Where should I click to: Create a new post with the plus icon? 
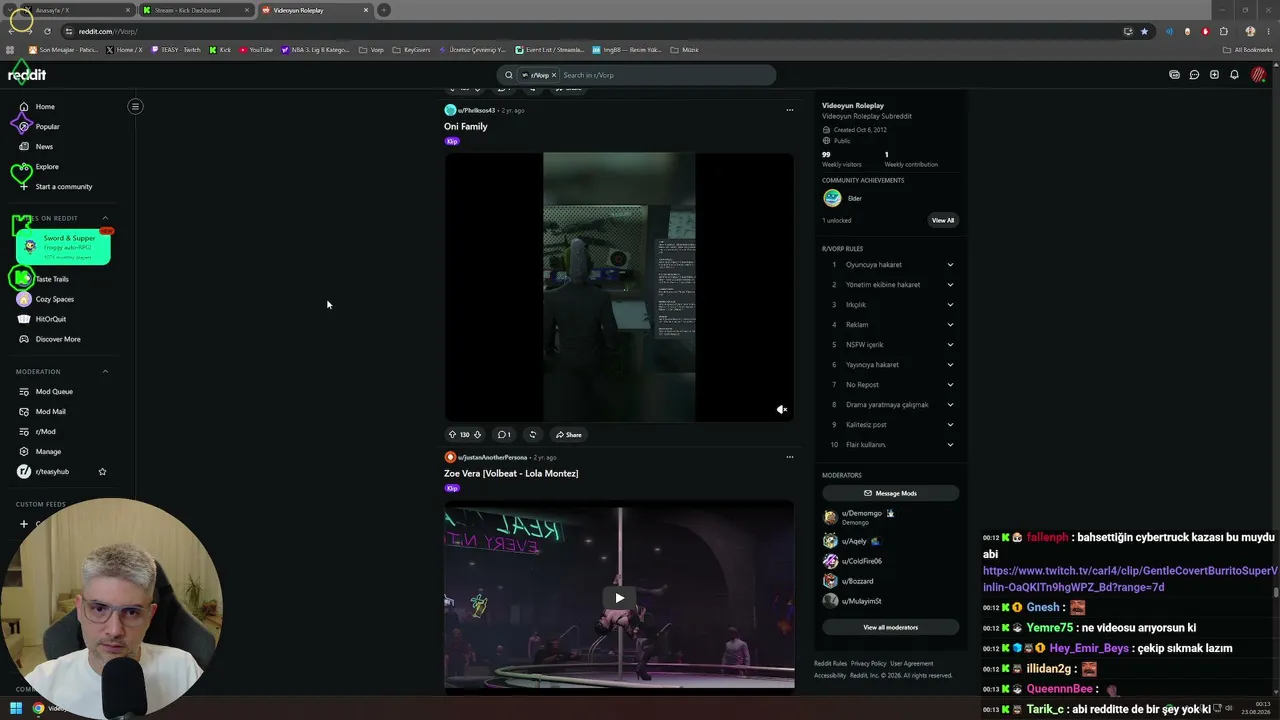[x=1214, y=75]
